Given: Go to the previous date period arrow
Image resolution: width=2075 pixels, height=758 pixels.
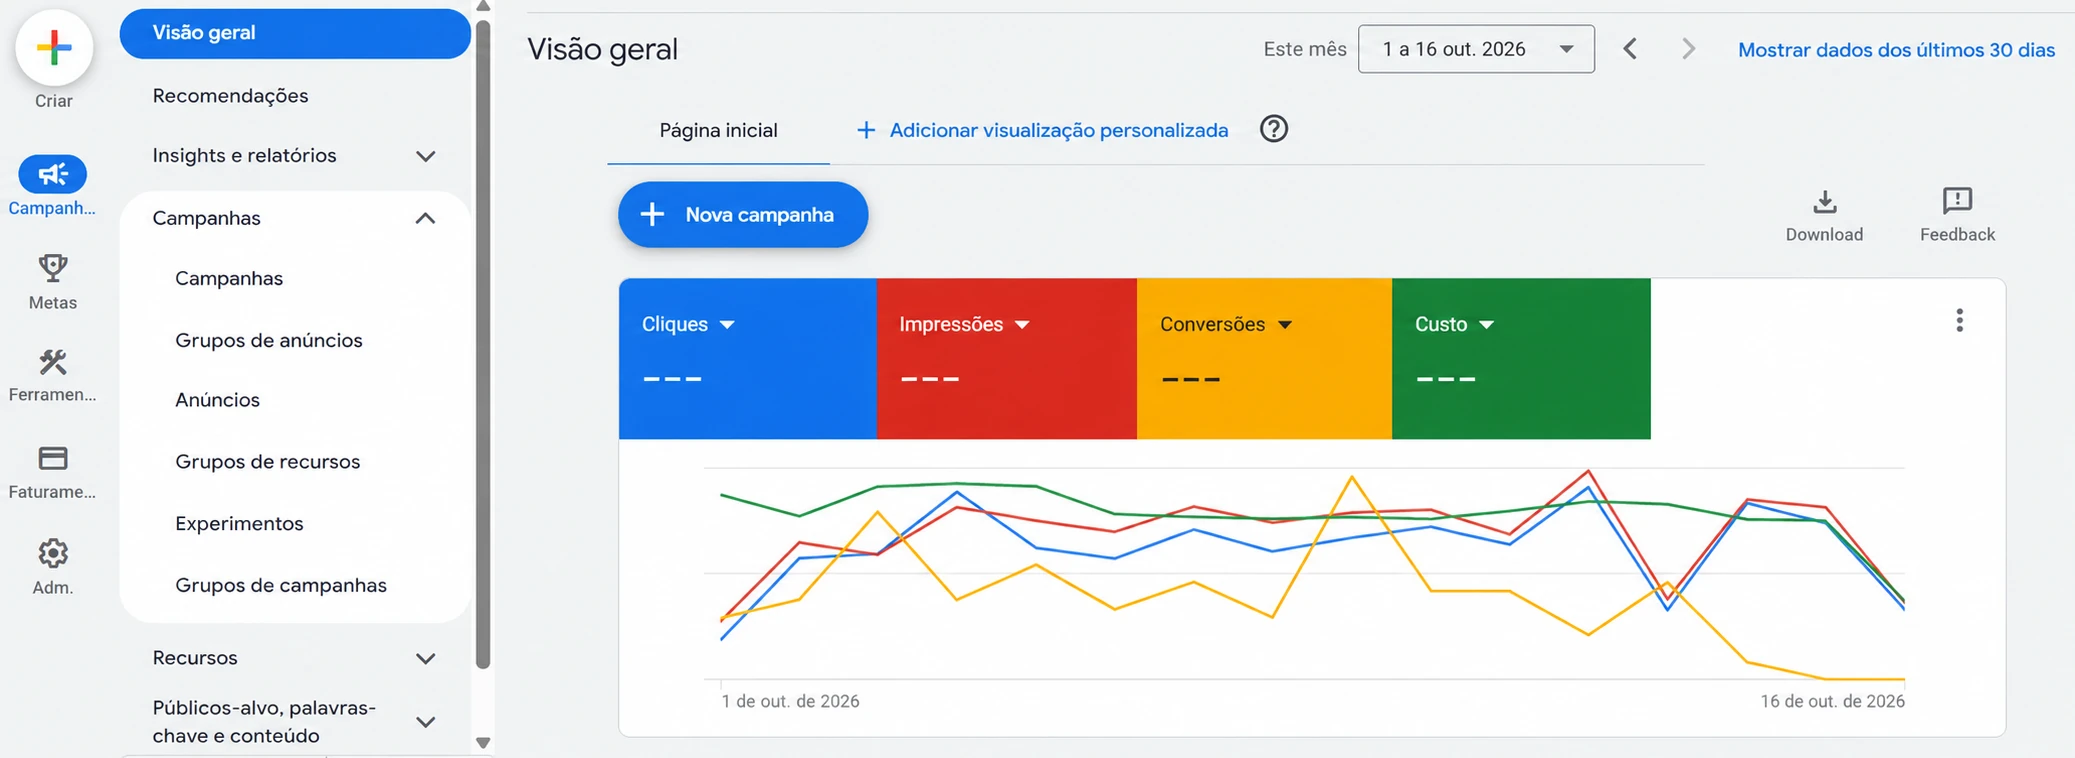Looking at the screenshot, I should point(1630,49).
